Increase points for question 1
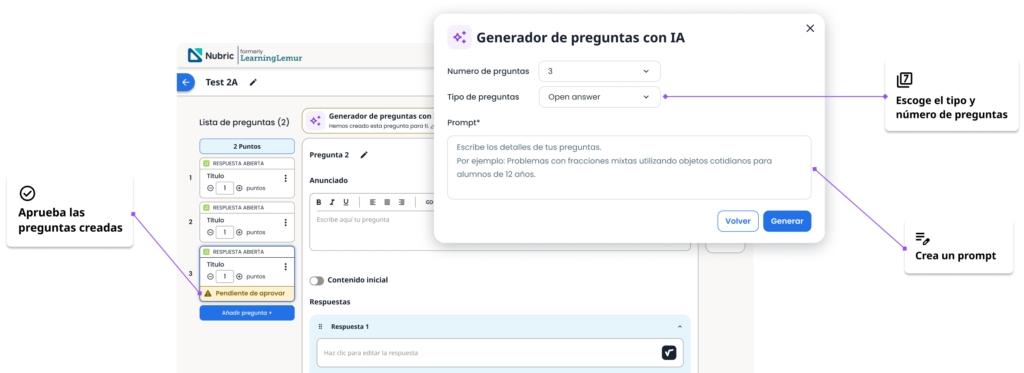Viewport: 1024px width, 373px height. point(239,188)
